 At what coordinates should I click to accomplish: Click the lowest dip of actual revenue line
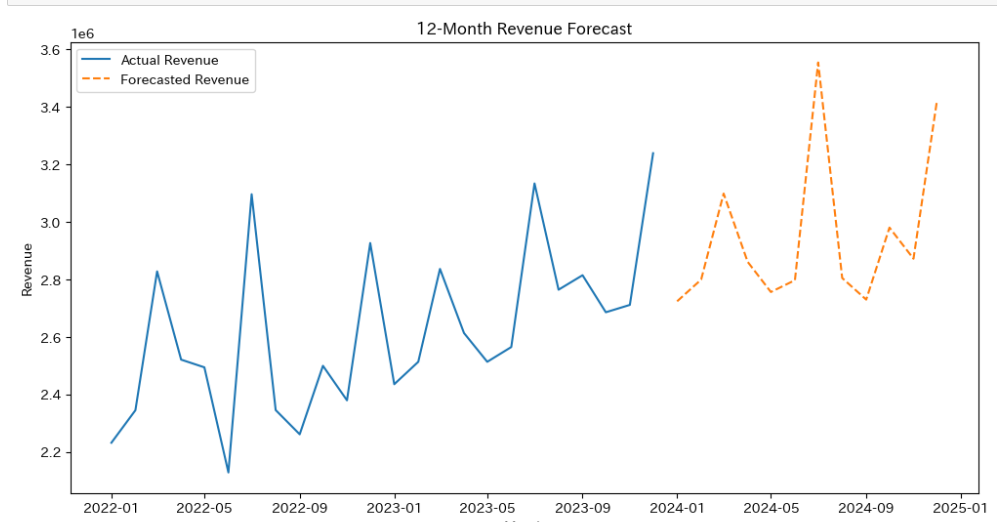[x=228, y=472]
